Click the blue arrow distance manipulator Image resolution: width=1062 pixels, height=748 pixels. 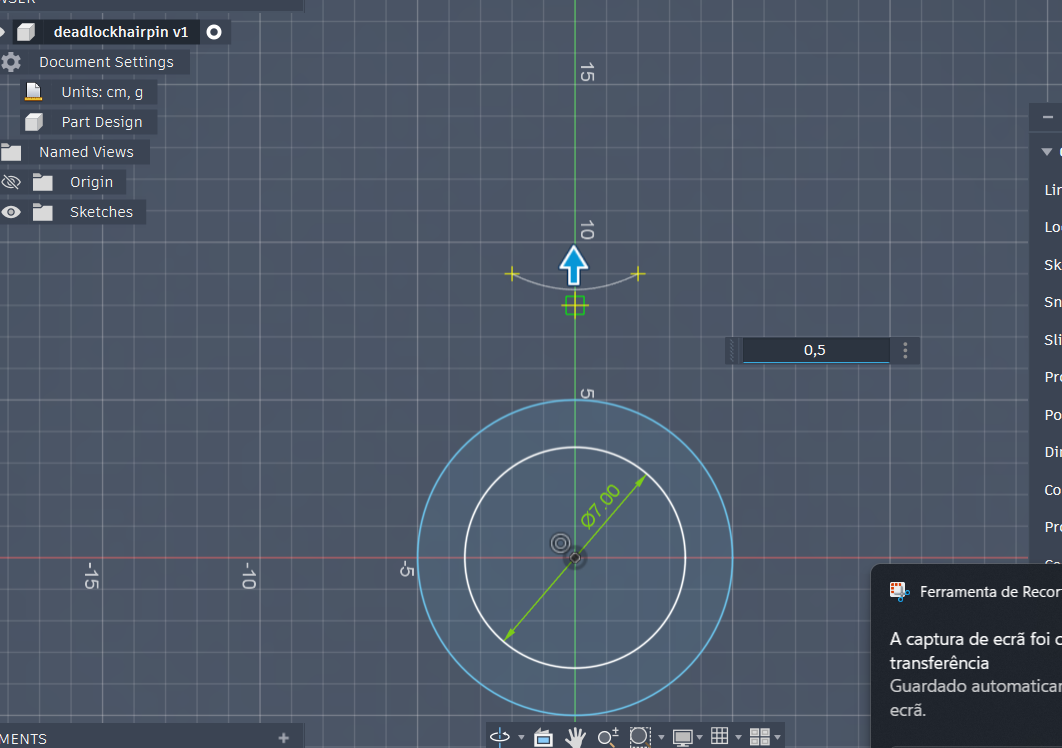tap(574, 265)
